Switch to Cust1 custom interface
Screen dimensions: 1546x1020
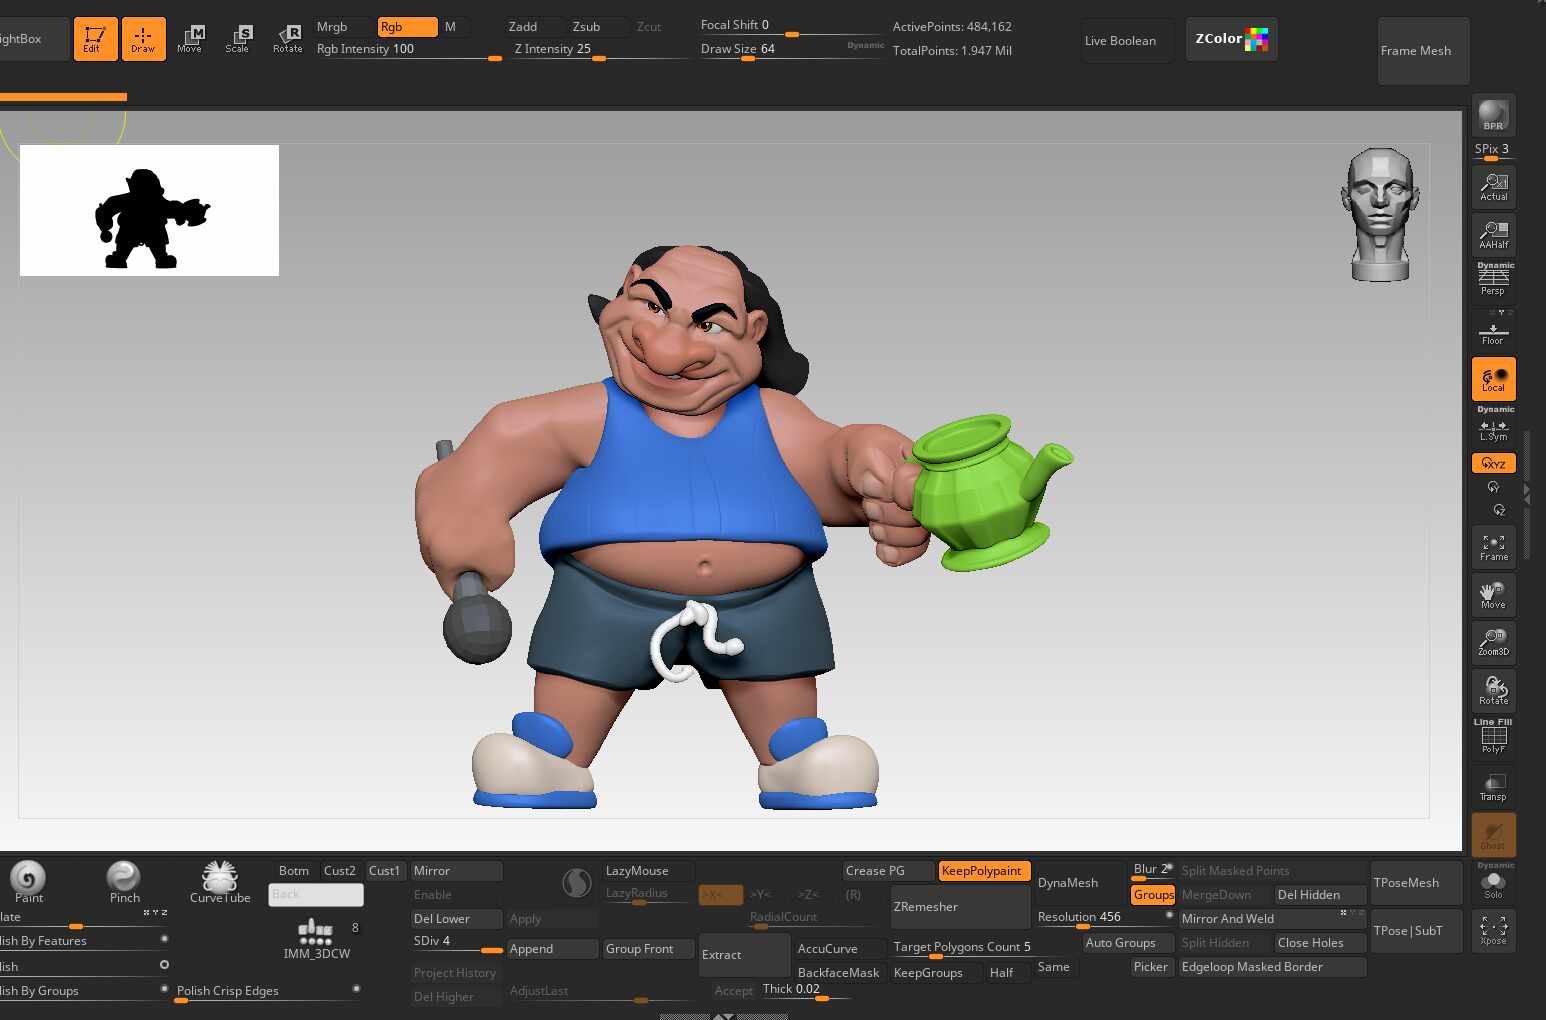385,871
